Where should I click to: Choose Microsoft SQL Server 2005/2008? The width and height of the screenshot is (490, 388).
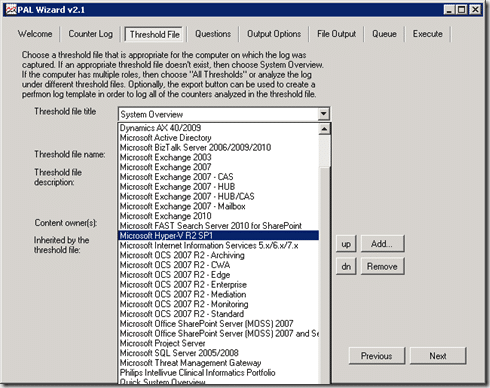218,353
